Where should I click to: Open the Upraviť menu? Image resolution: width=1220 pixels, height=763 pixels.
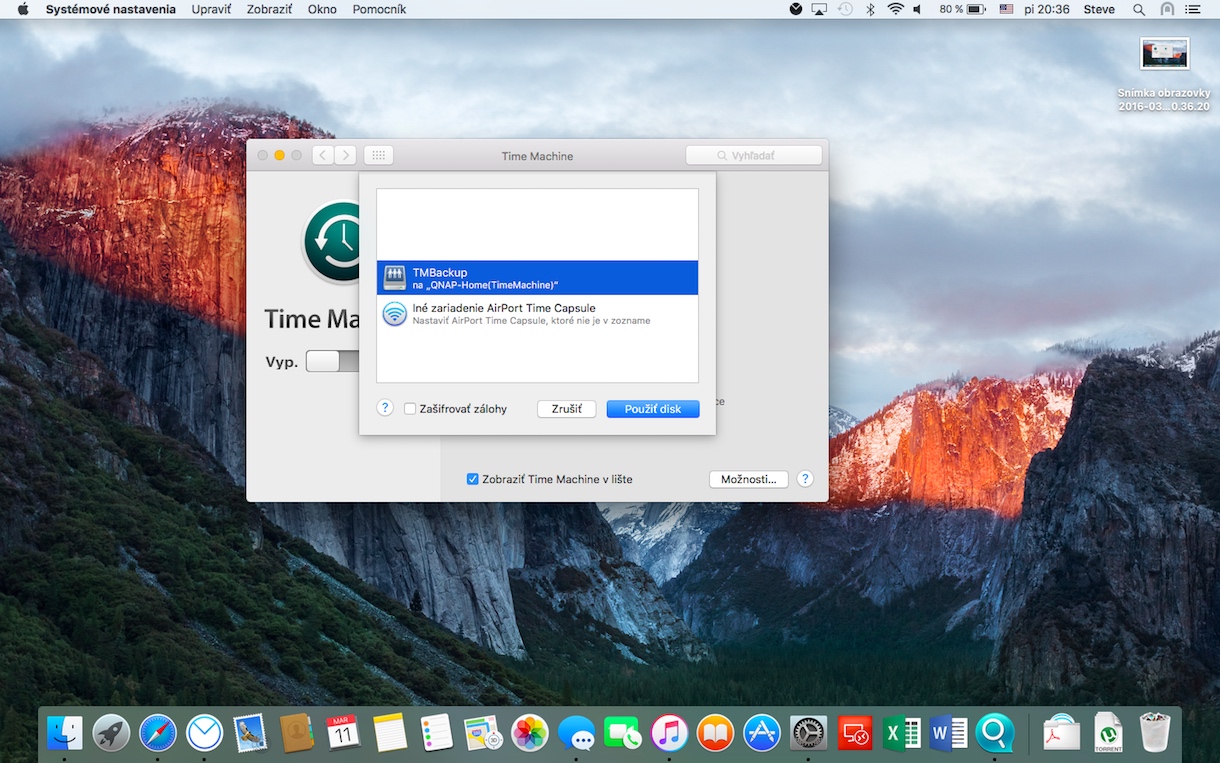[x=211, y=9]
